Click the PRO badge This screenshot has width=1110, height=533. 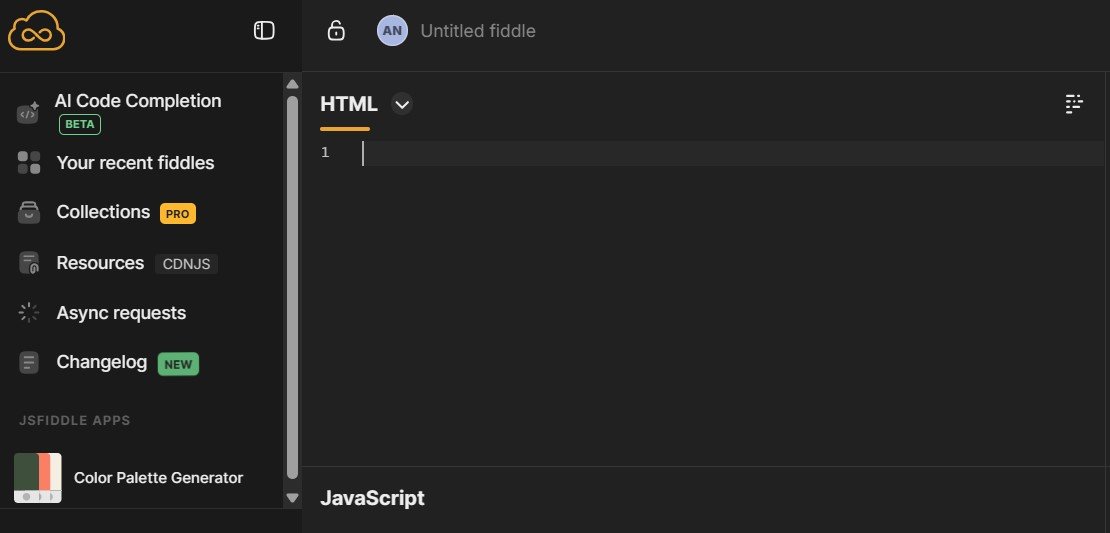(178, 214)
